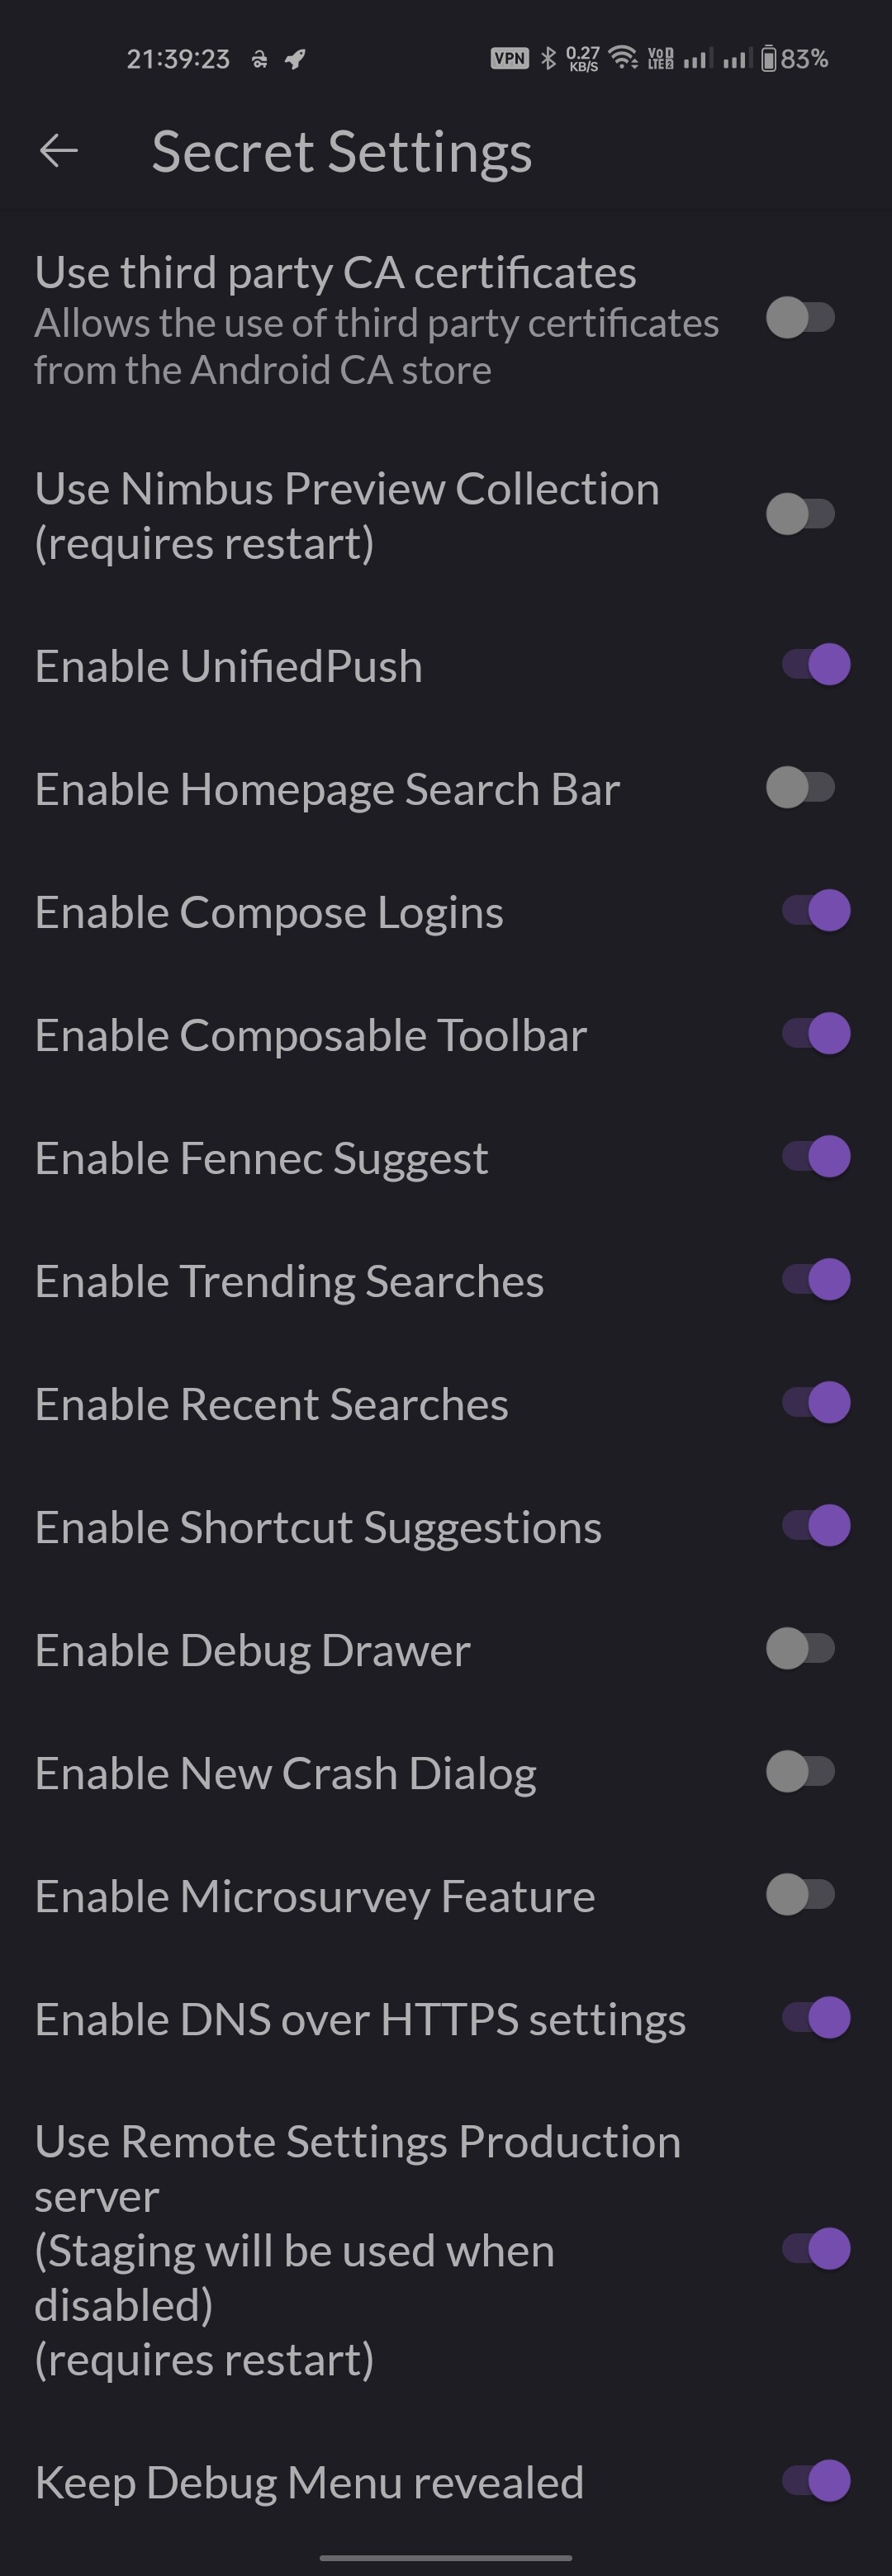Switch on Microsurvey Feature
892x2576 pixels.
[x=801, y=1895]
